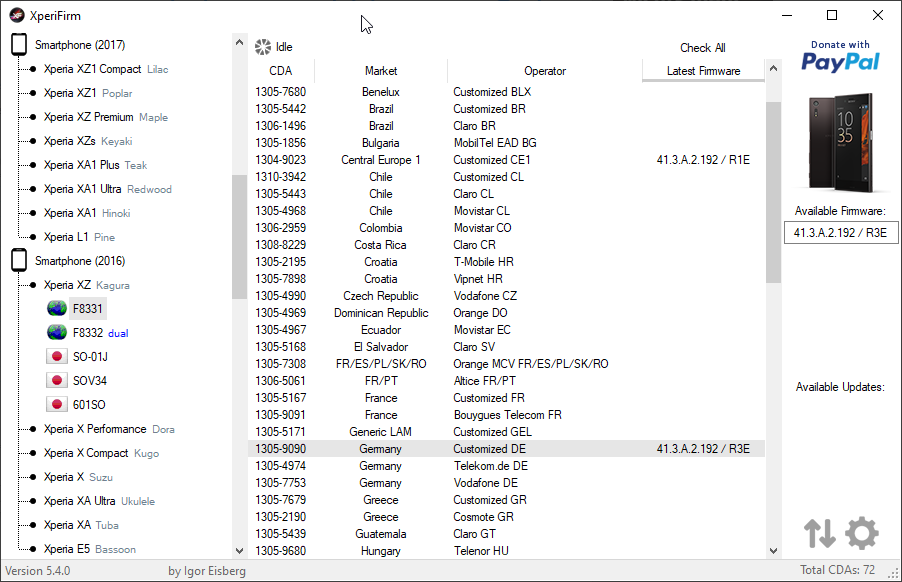Viewport: 902px width, 582px height.
Task: Select Xperia XZ1 Compact Lilac in tree
Action: (106, 69)
